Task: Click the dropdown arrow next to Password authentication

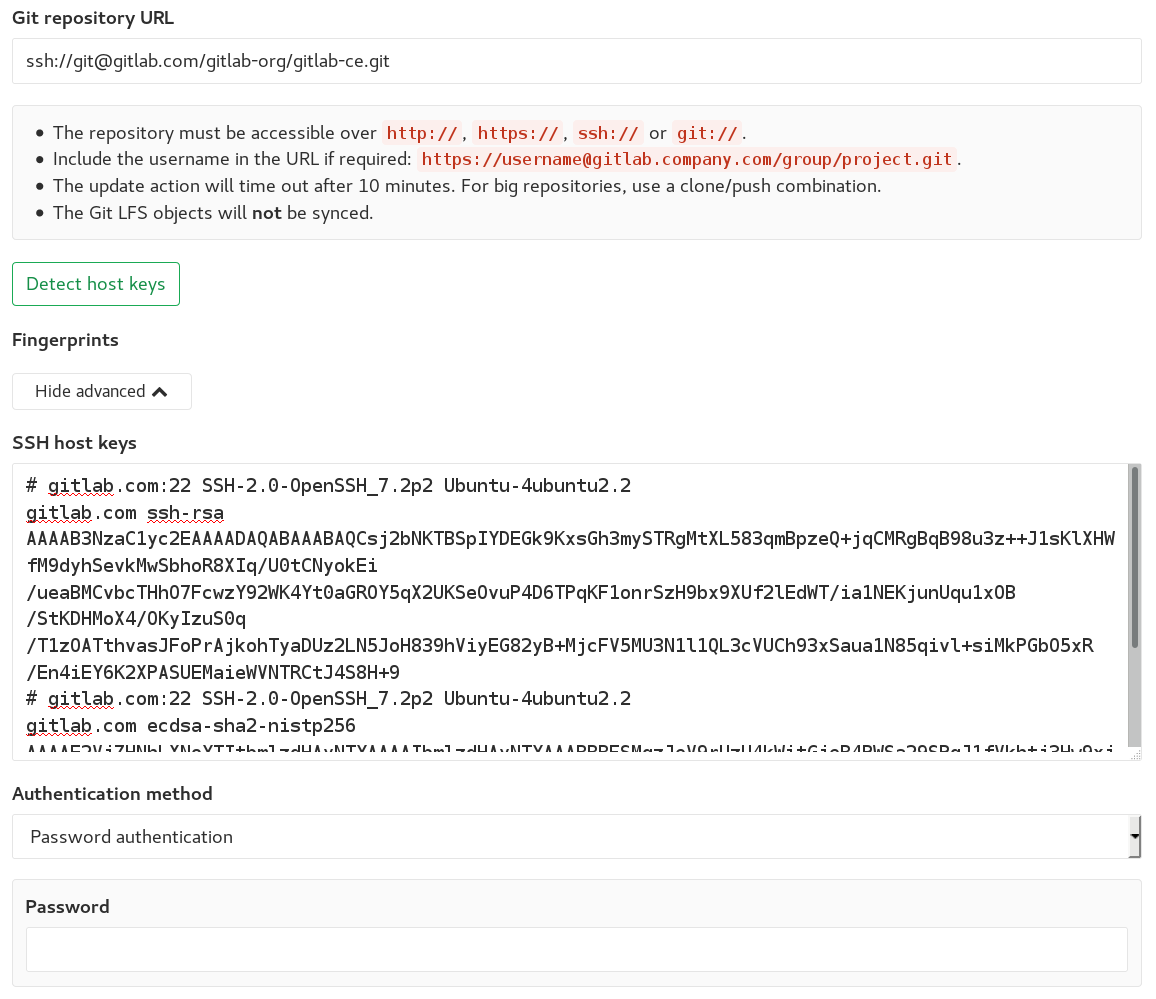Action: click(x=1134, y=836)
